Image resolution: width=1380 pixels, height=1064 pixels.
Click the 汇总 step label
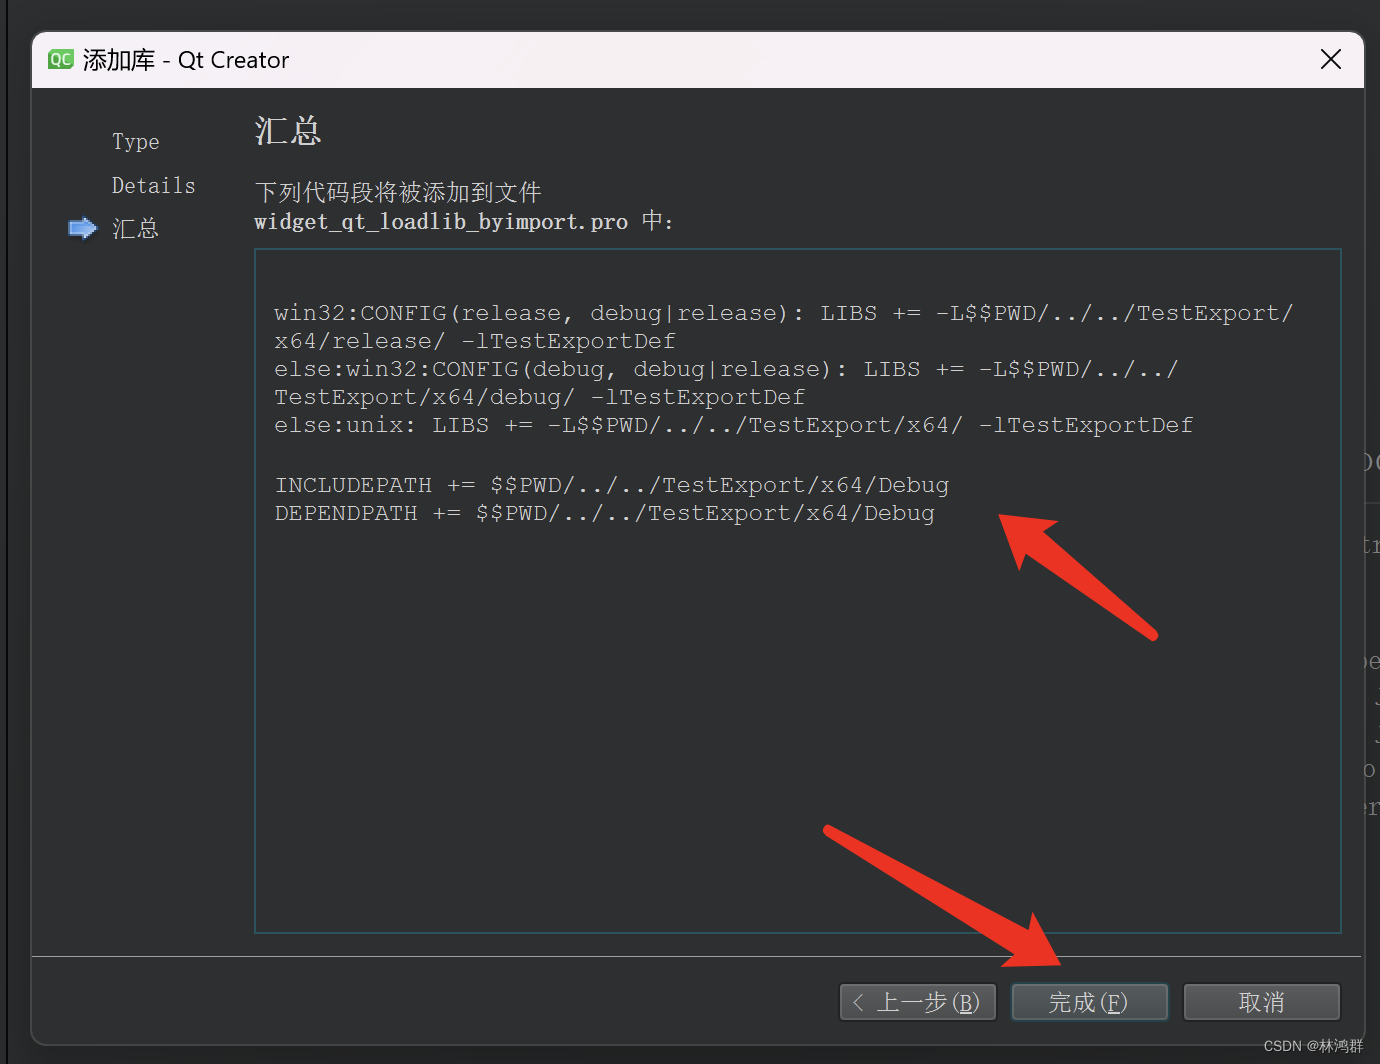point(136,229)
